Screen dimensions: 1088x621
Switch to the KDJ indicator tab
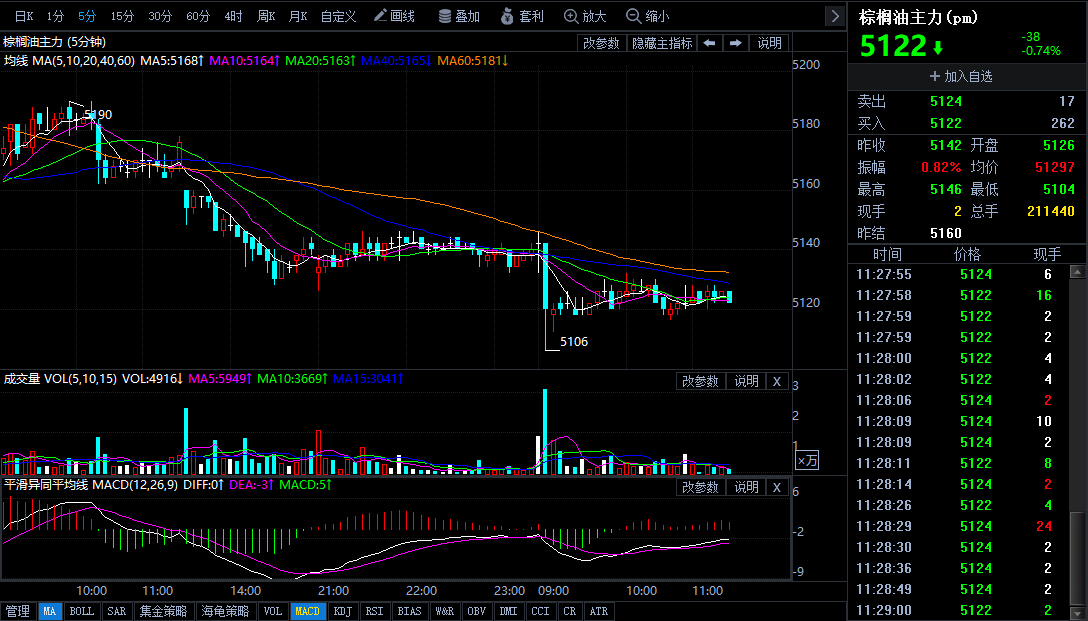pos(343,611)
